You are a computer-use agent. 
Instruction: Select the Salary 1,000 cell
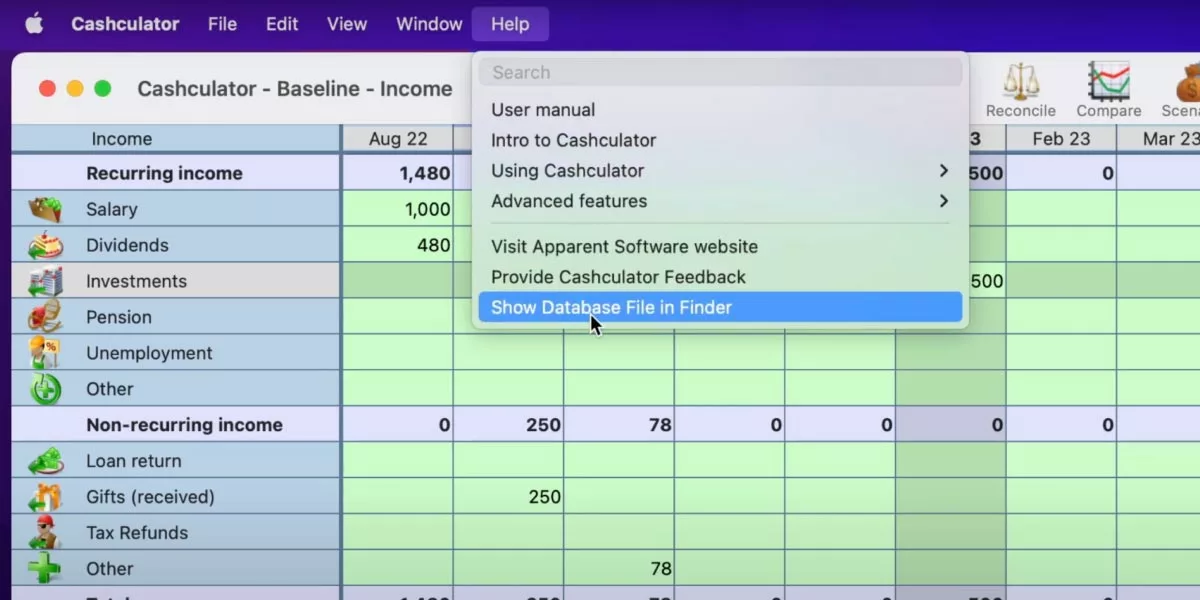[398, 209]
